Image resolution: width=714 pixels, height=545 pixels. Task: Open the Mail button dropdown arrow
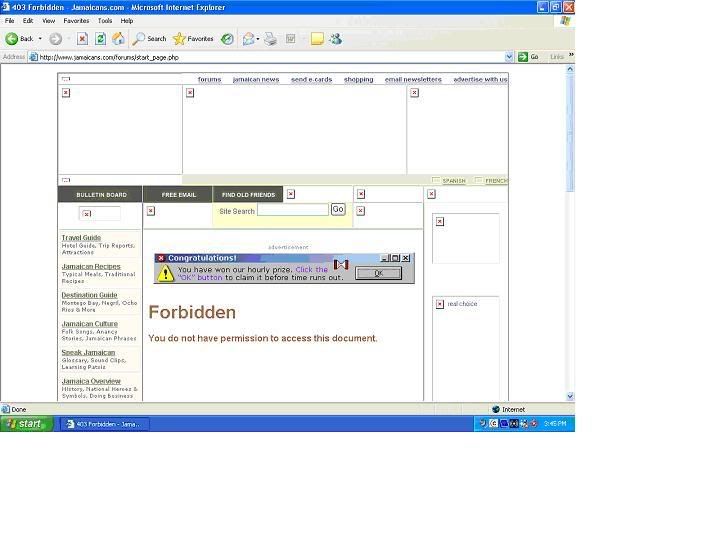coord(258,39)
